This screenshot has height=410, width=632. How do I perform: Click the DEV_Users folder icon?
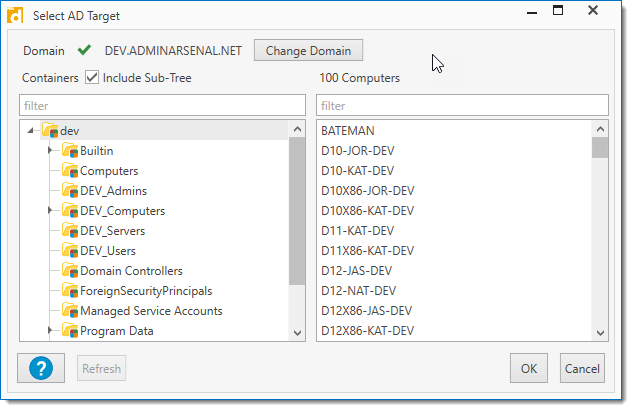70,251
